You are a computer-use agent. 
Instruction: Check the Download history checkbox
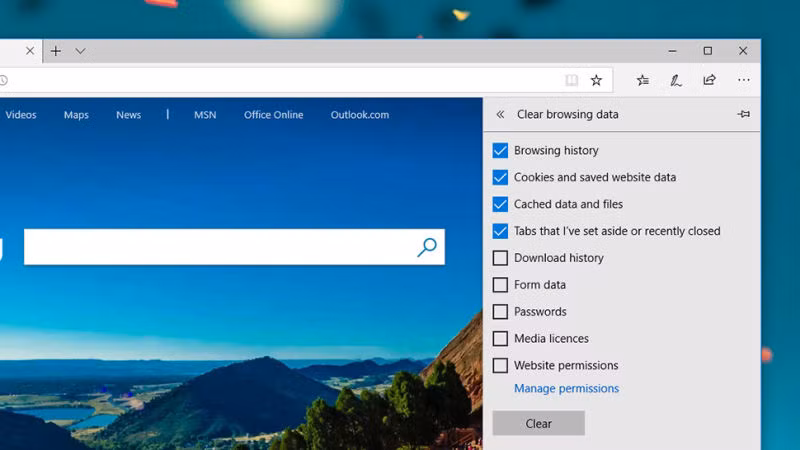pos(500,258)
